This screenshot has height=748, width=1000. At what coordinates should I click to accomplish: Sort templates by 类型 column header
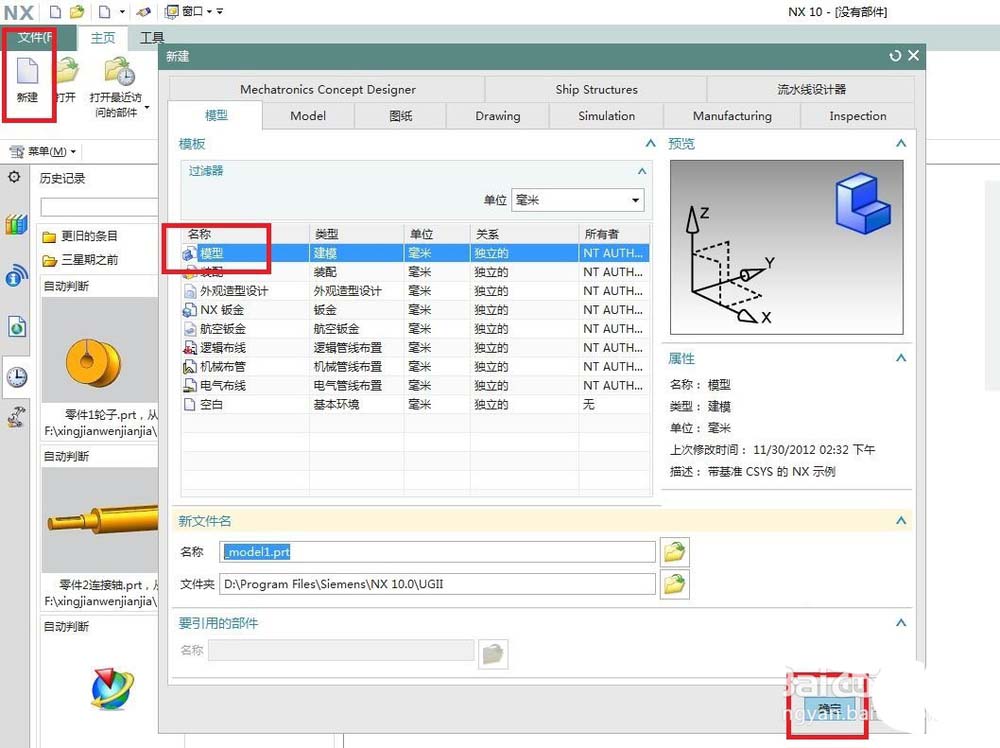tap(357, 233)
